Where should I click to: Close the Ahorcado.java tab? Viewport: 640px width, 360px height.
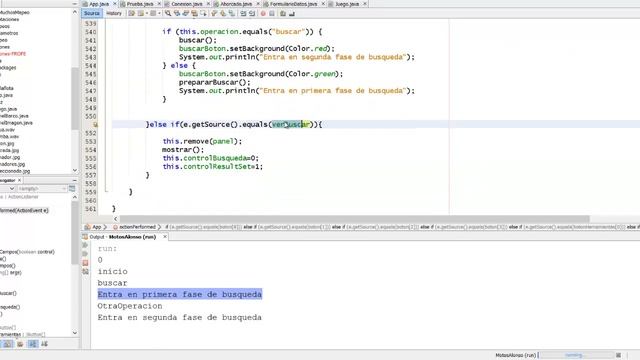[x=258, y=4]
